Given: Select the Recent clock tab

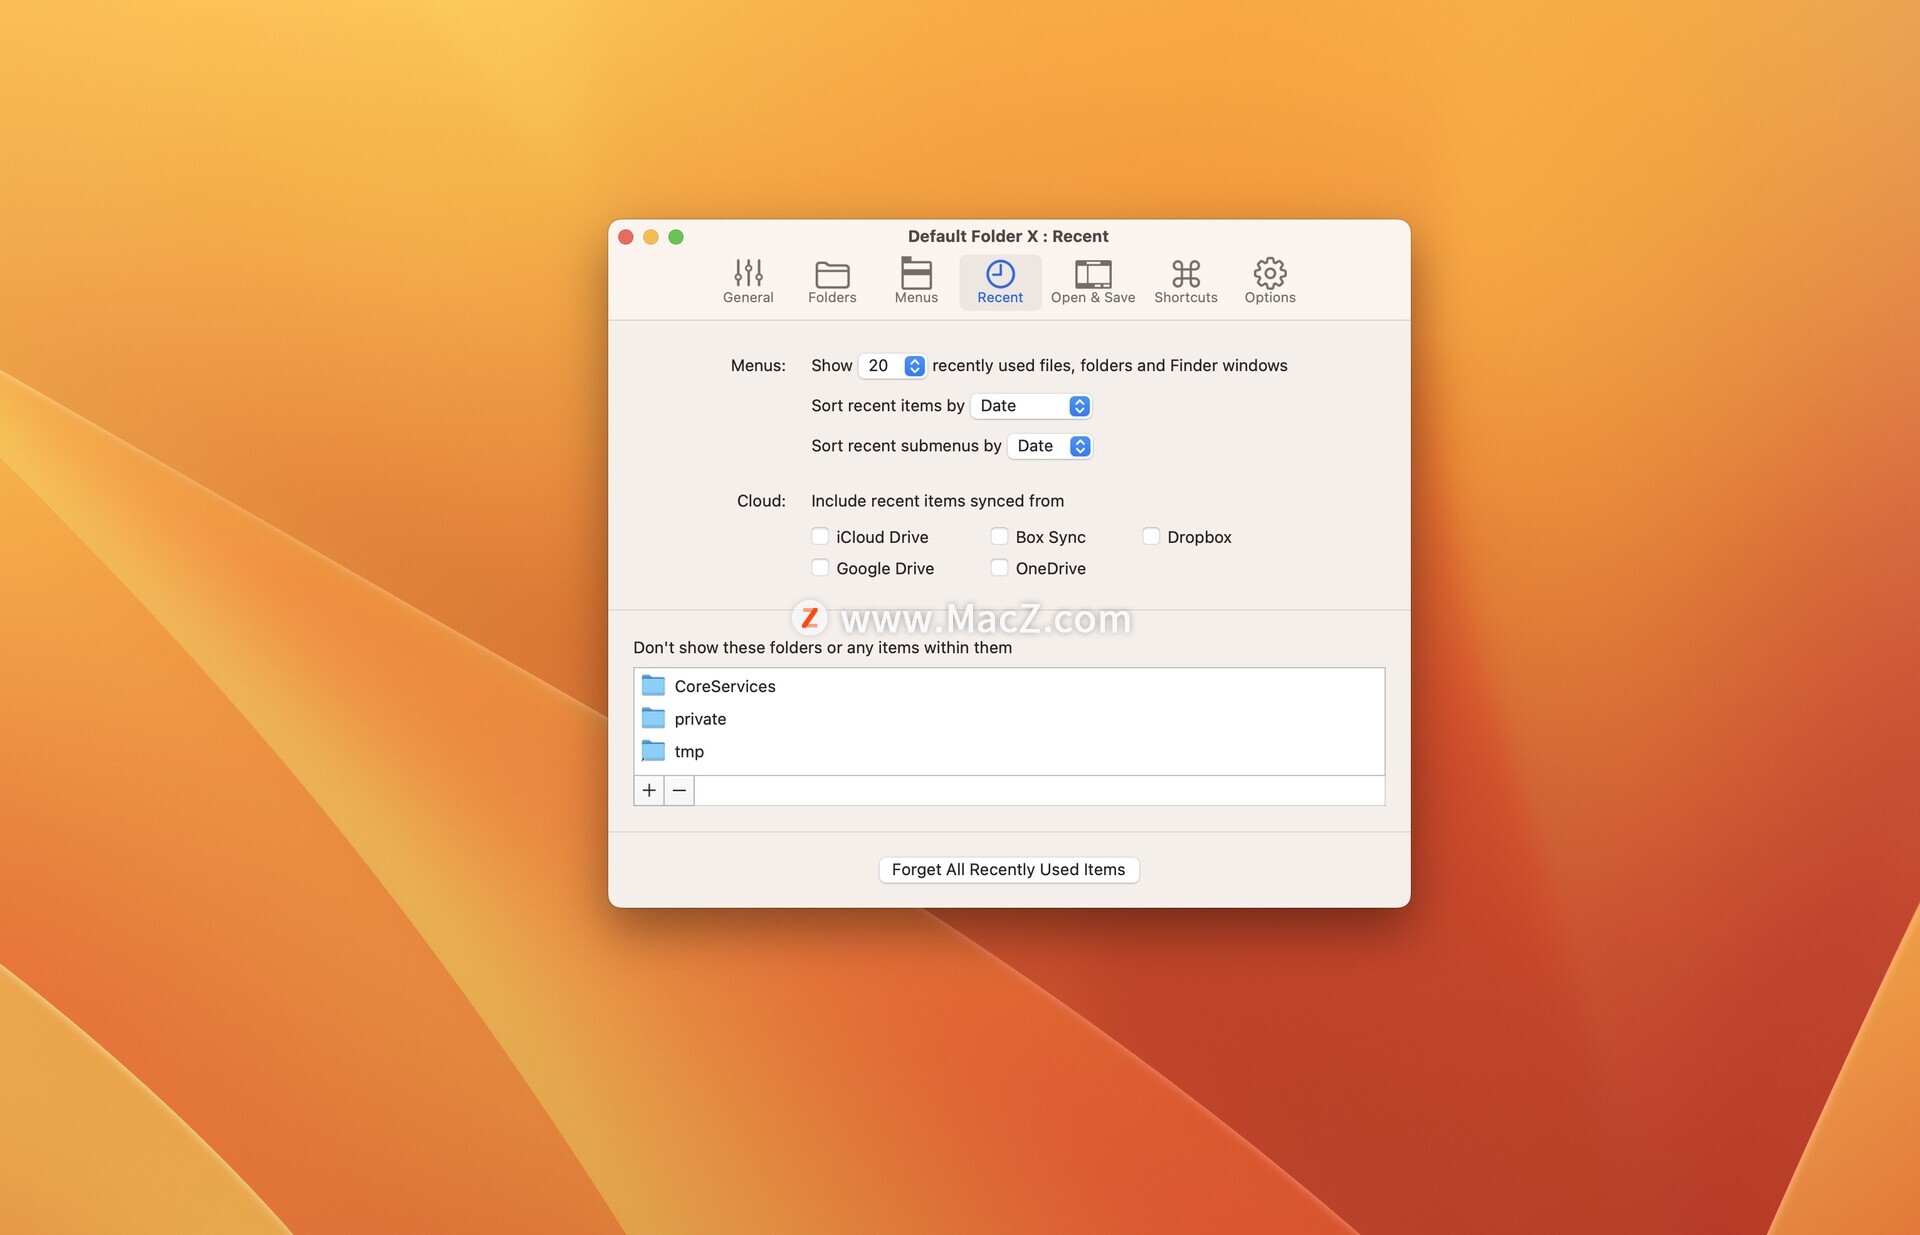Looking at the screenshot, I should point(1000,281).
